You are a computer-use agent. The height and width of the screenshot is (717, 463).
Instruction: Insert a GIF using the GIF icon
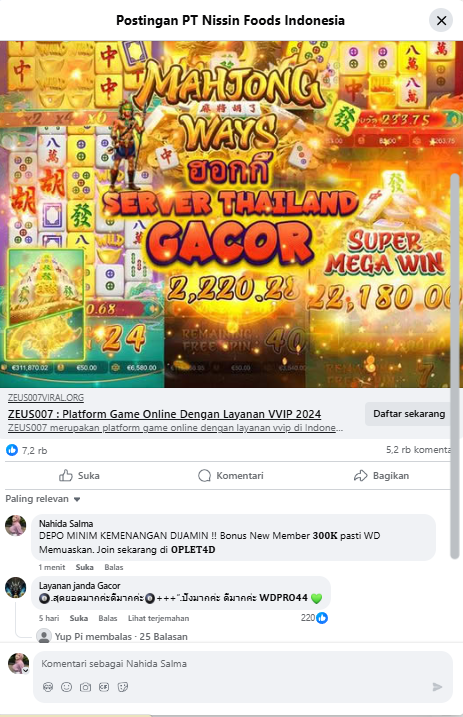[x=104, y=687]
